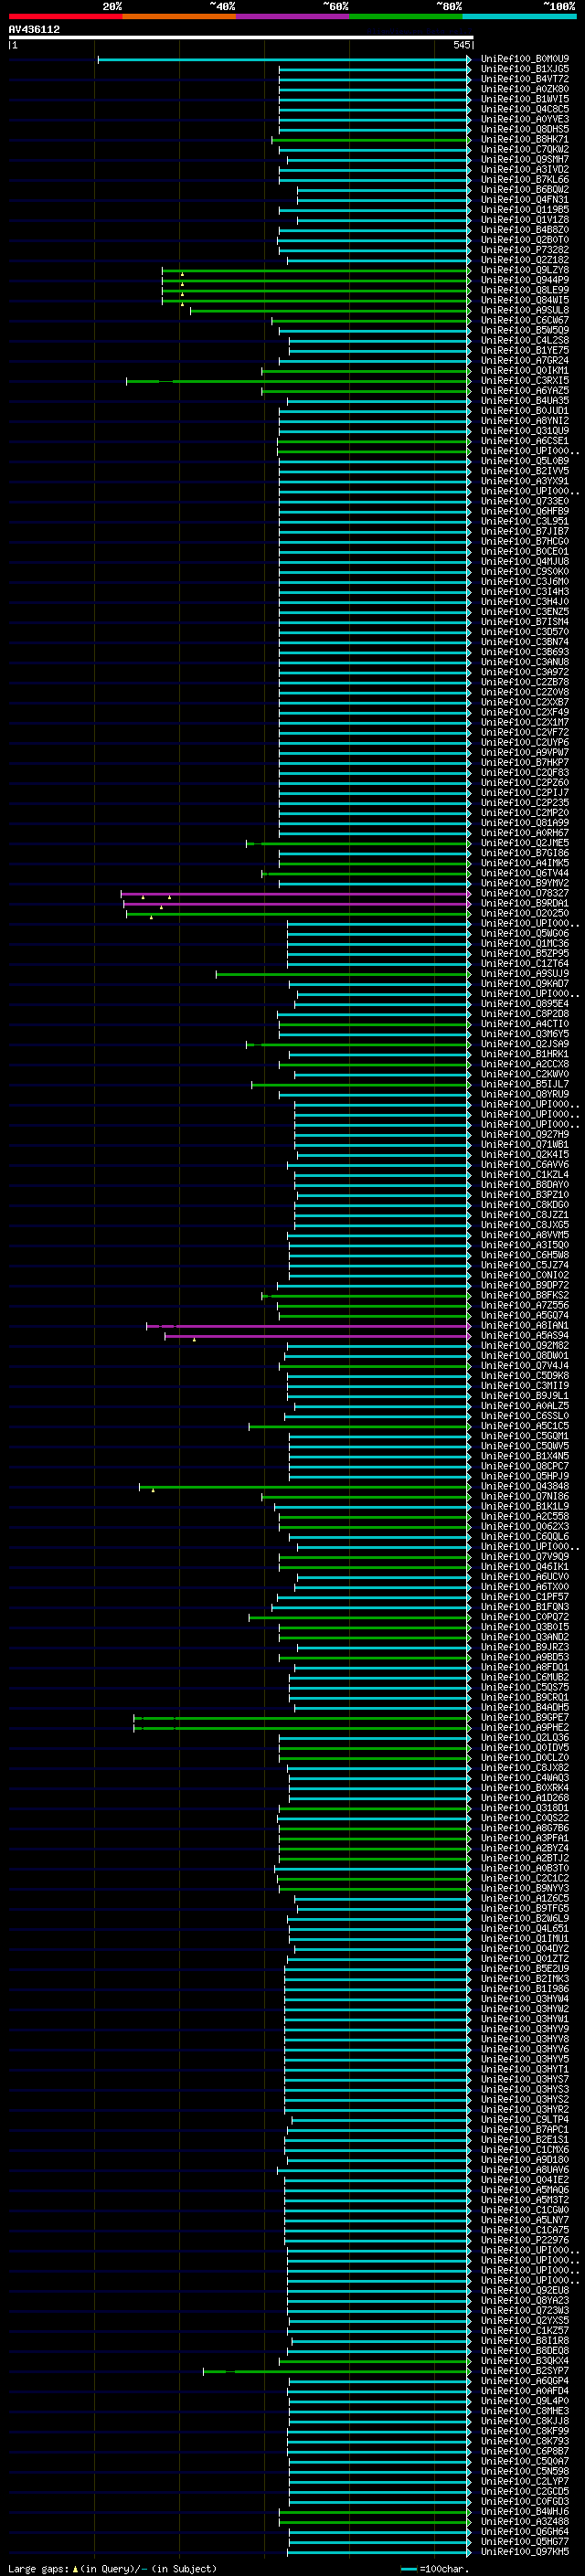Open hit UniRef100_B0M0U9
585x2576 pixels.
click(x=524, y=59)
